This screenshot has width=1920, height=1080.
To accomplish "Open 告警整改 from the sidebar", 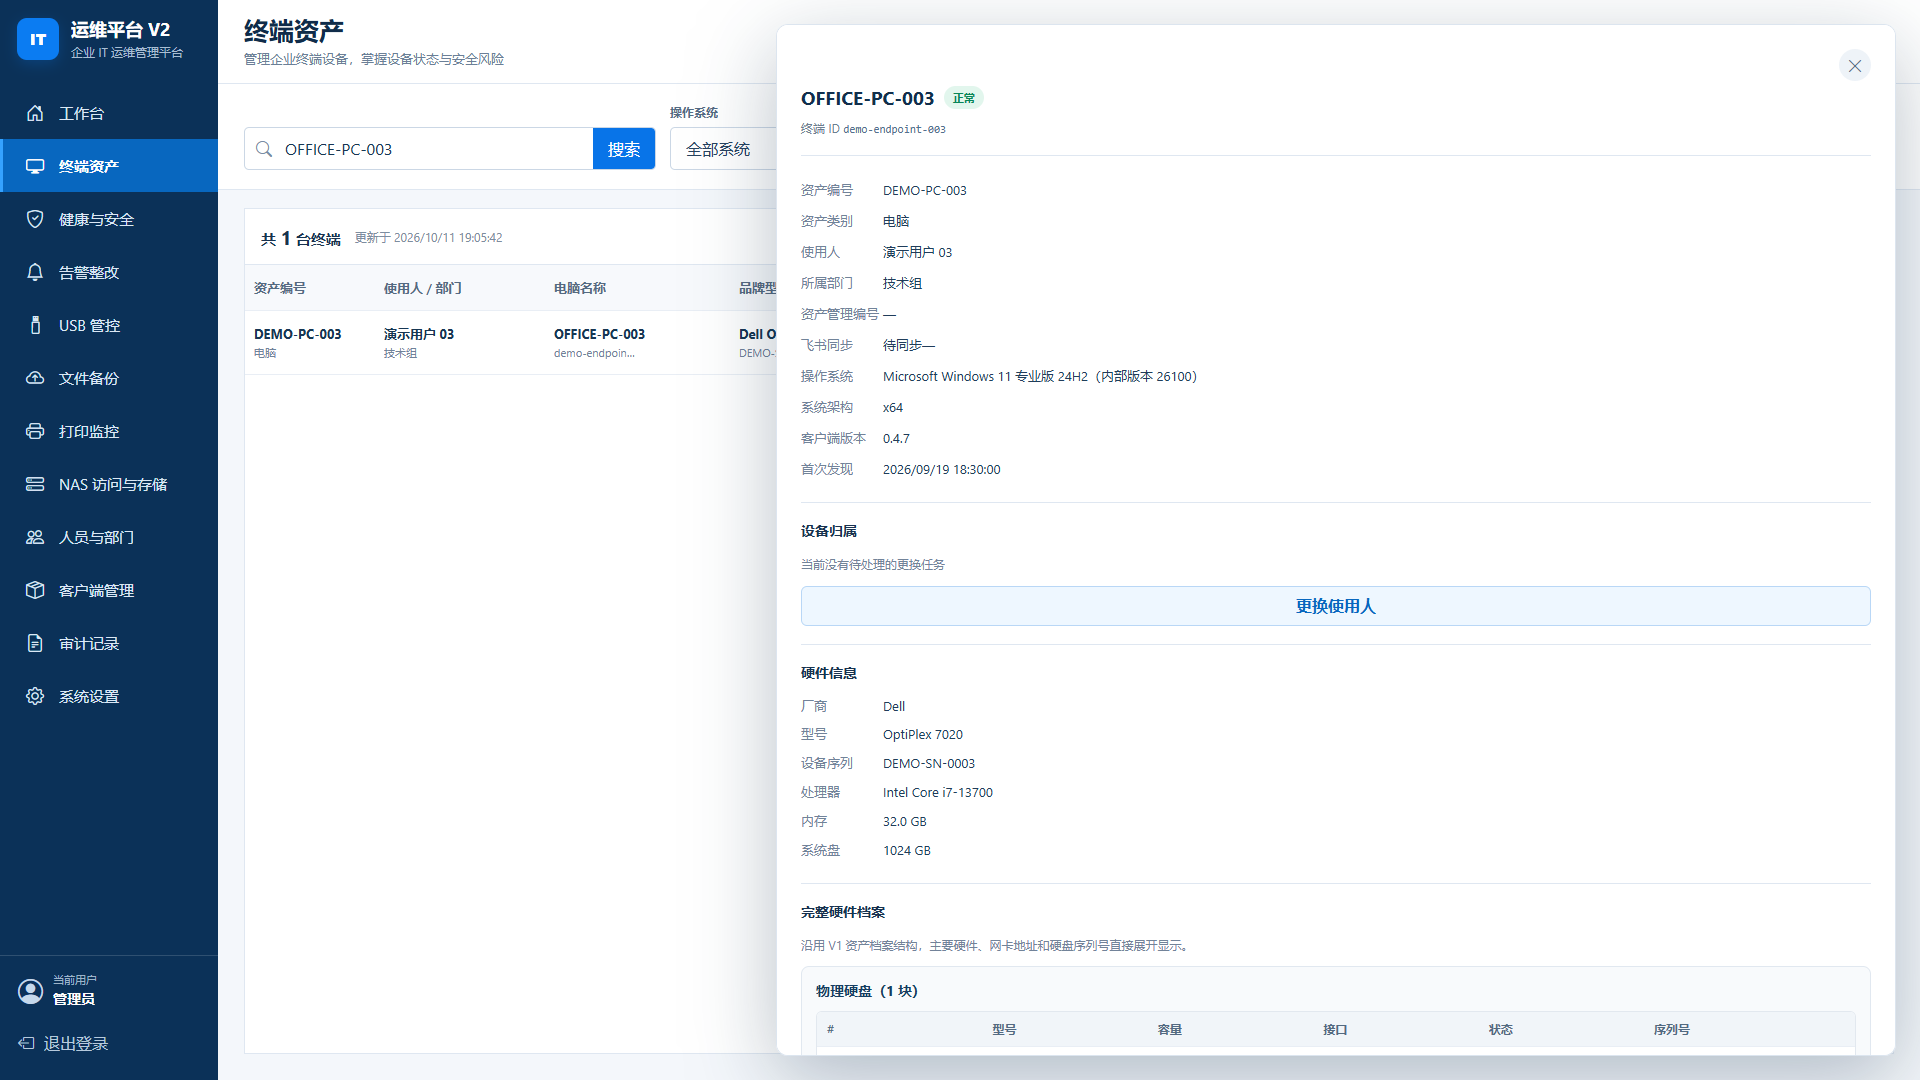I will 109,272.
